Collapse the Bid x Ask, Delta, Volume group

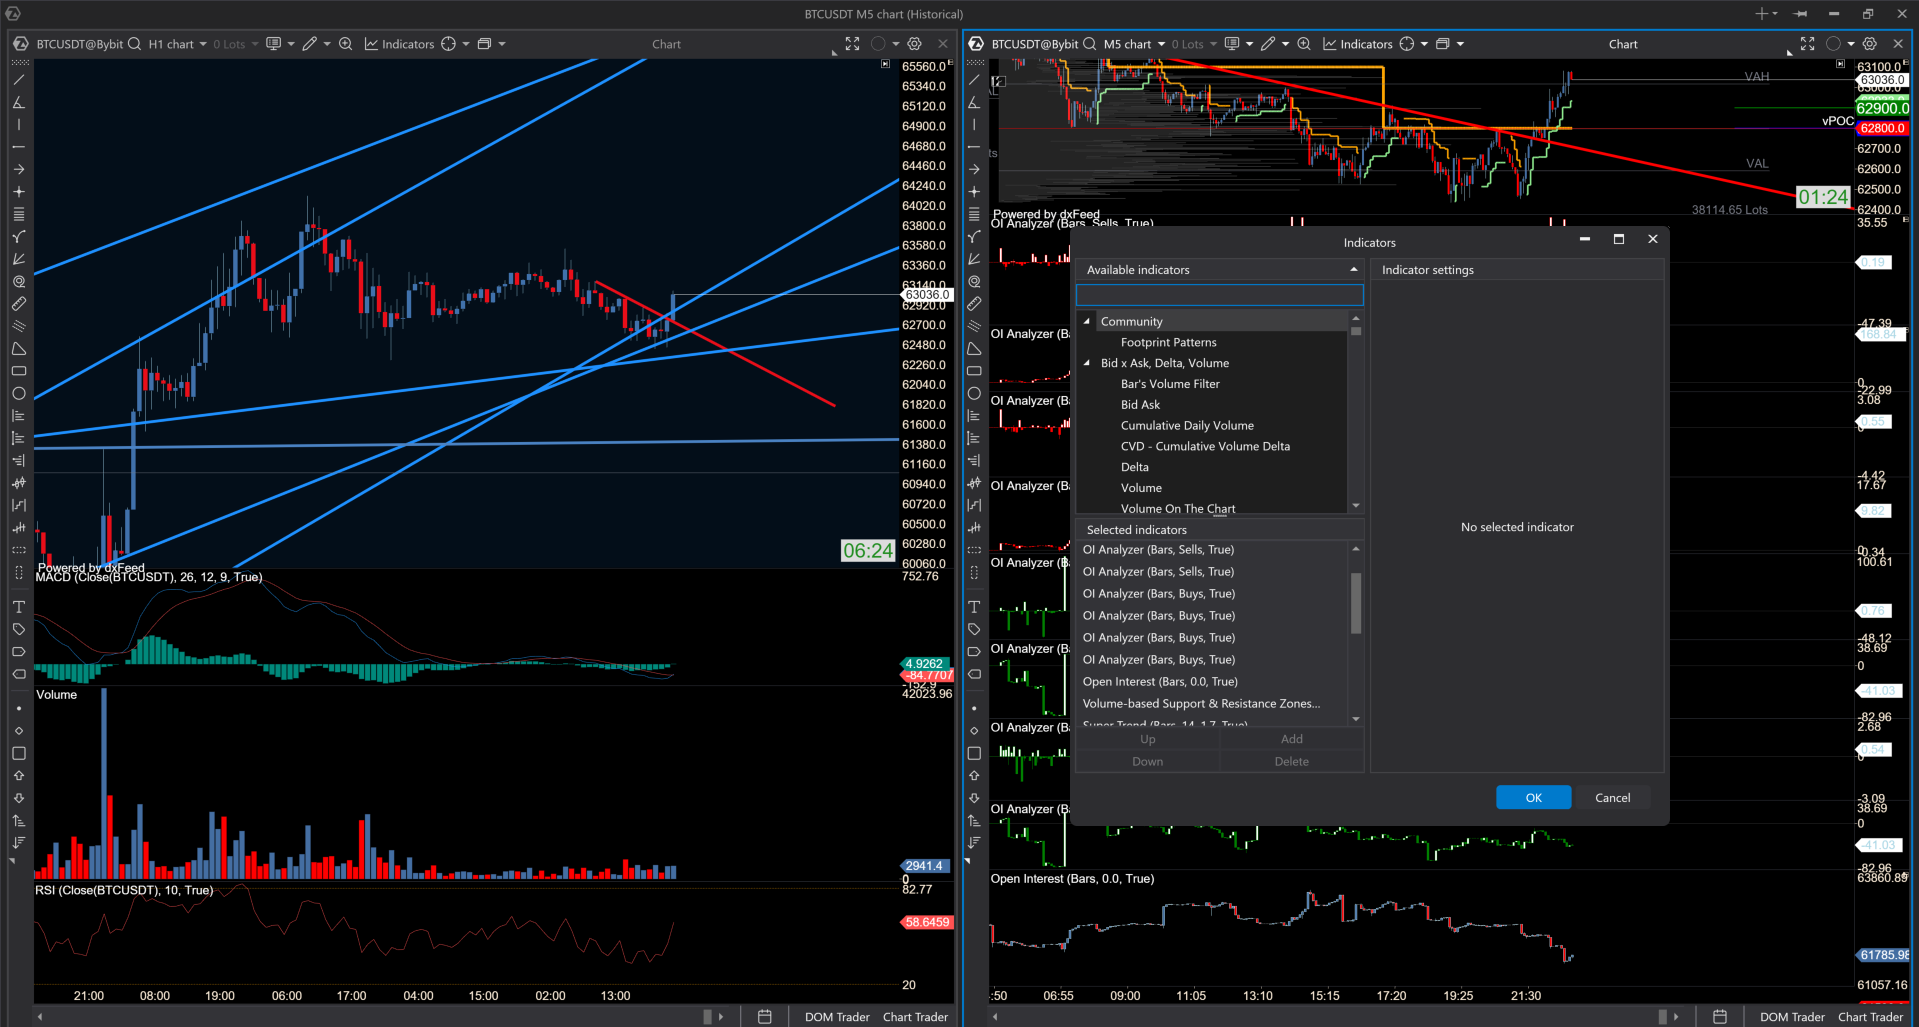pos(1087,363)
